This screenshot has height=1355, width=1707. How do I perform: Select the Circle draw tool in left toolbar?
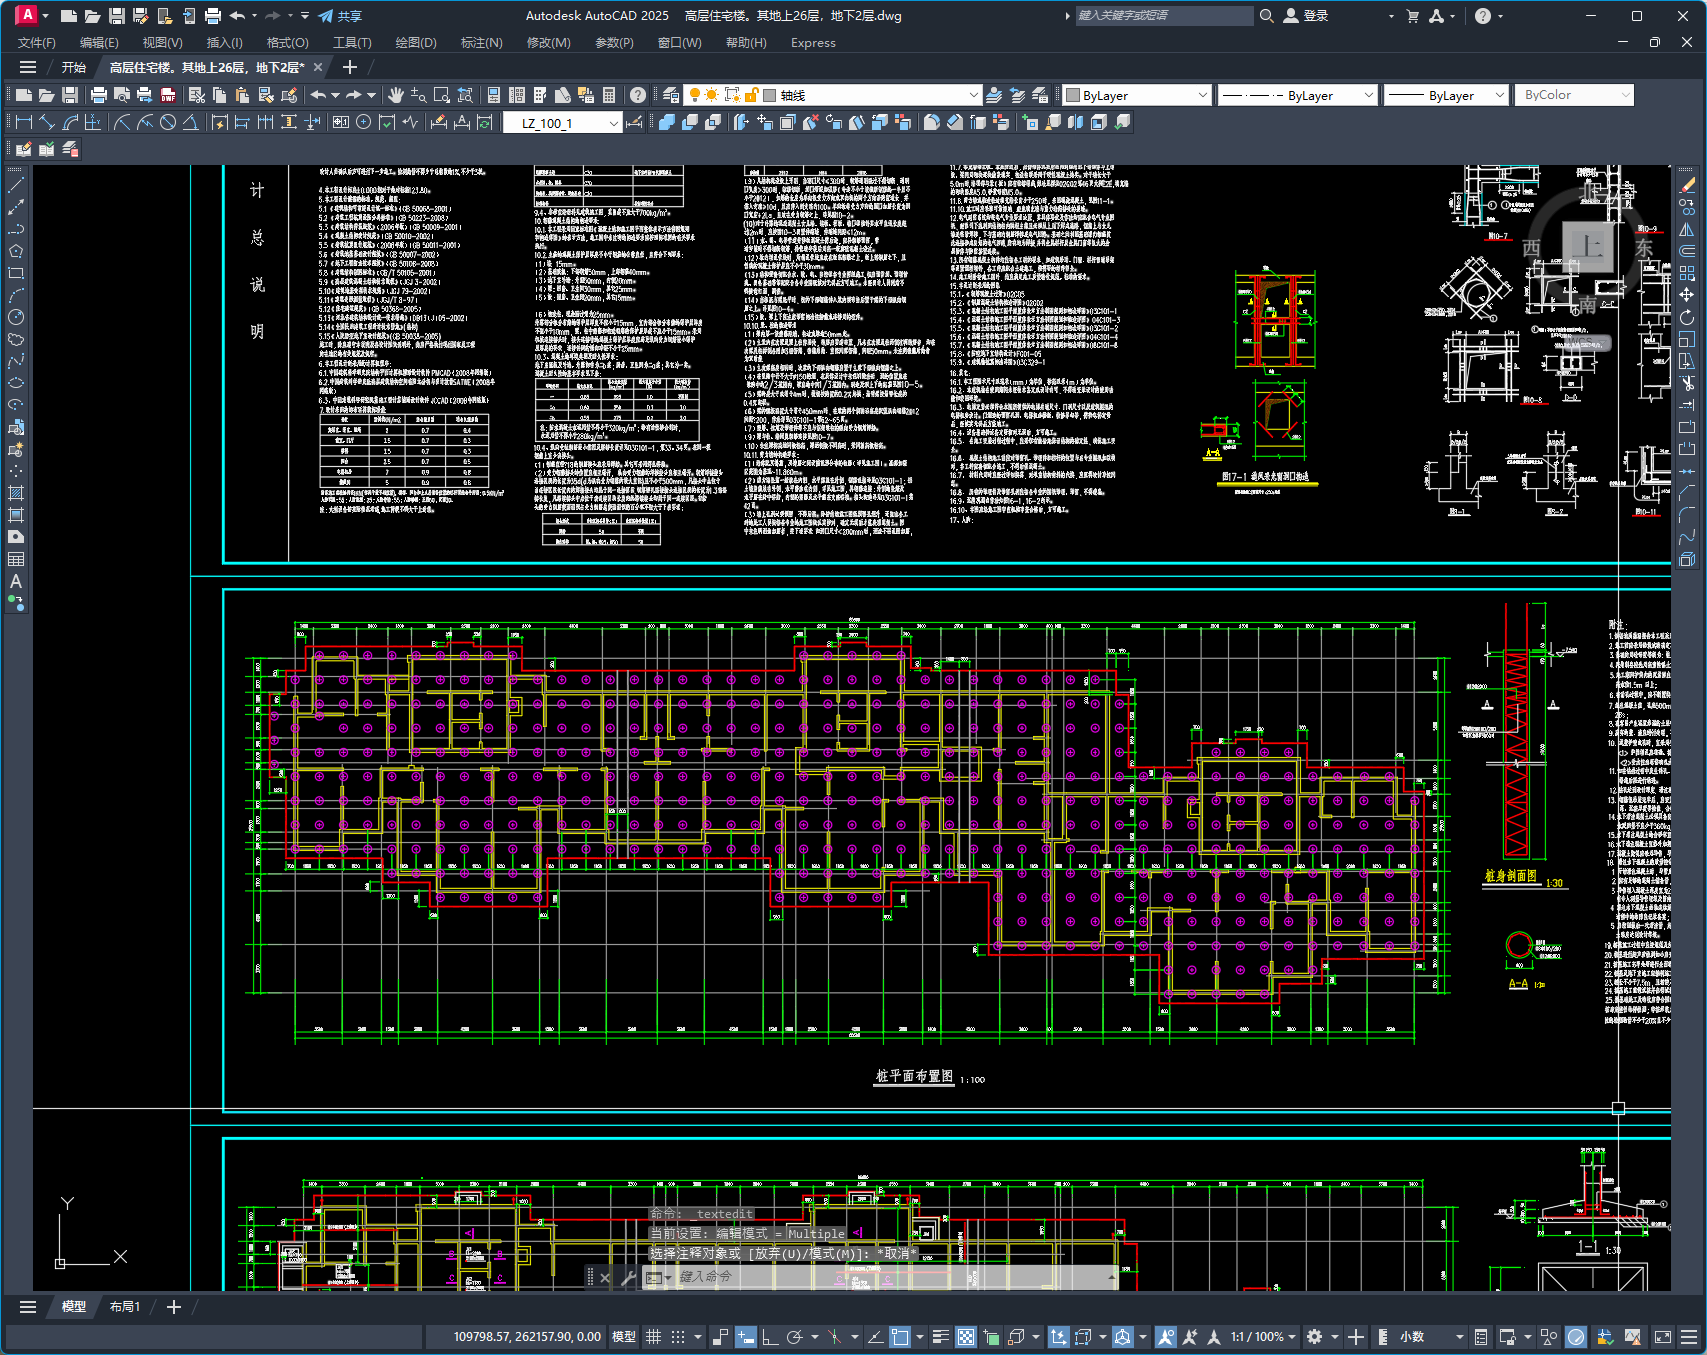pos(16,317)
